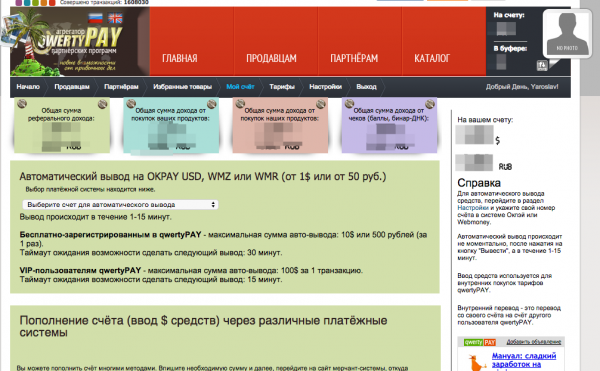Select the income from our products card

pos(280,125)
